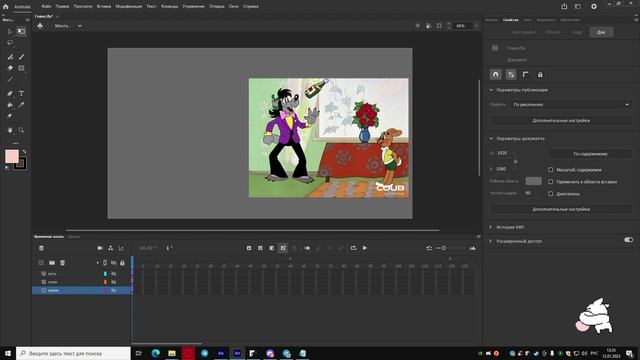This screenshot has height=360, width=640.
Task: Open the stage zoom percentage dropdown
Action: 476,26
